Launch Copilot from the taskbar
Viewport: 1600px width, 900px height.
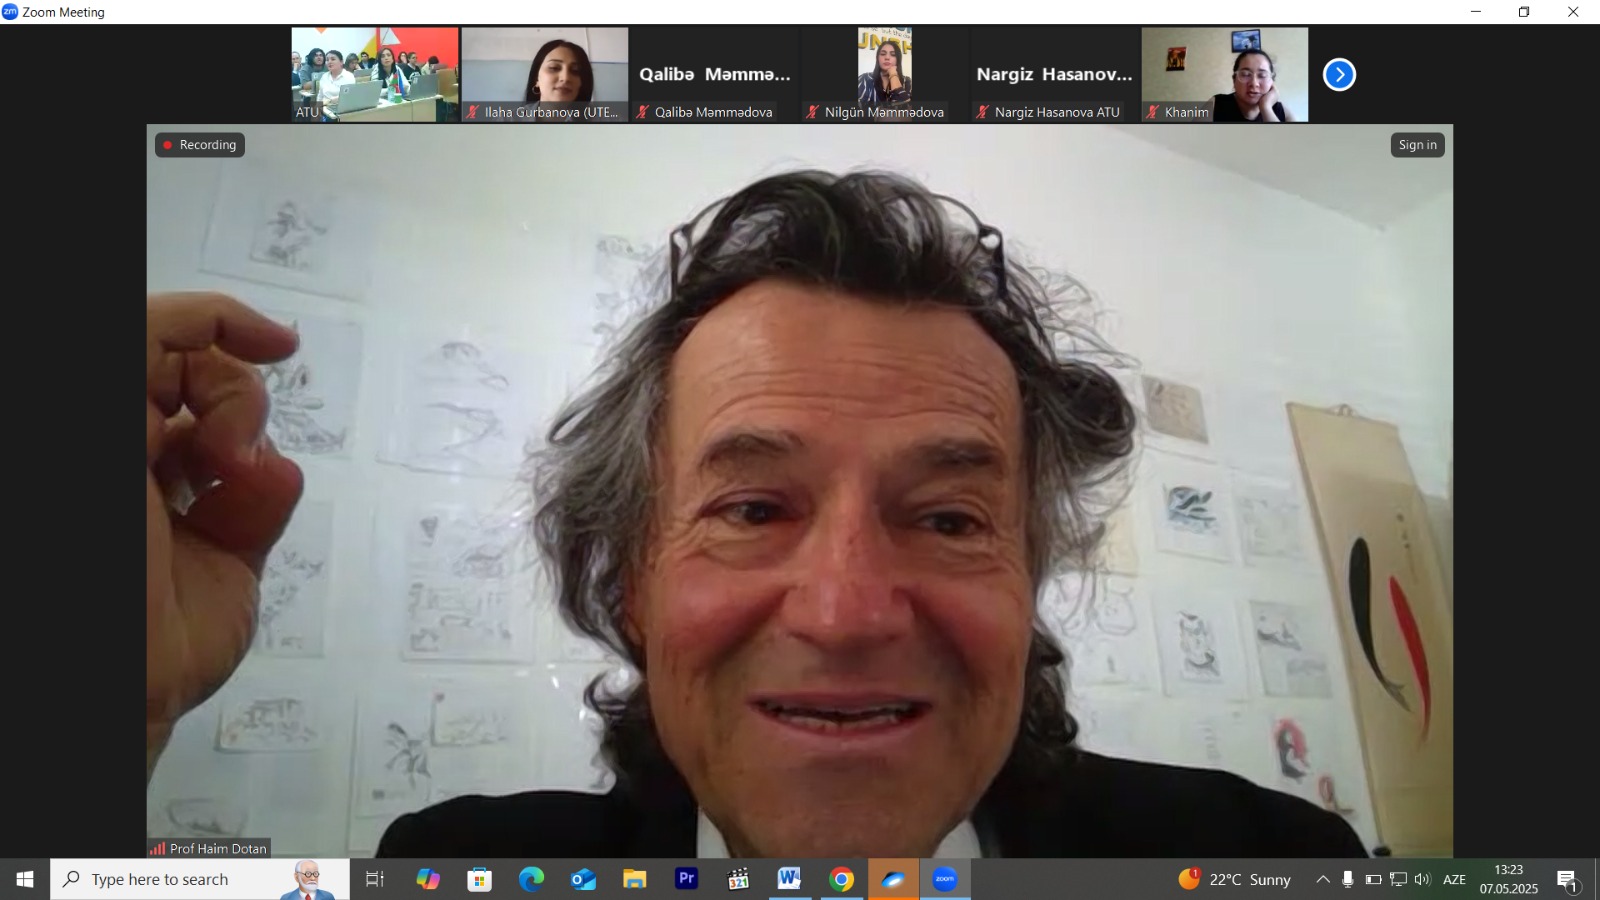pos(428,879)
